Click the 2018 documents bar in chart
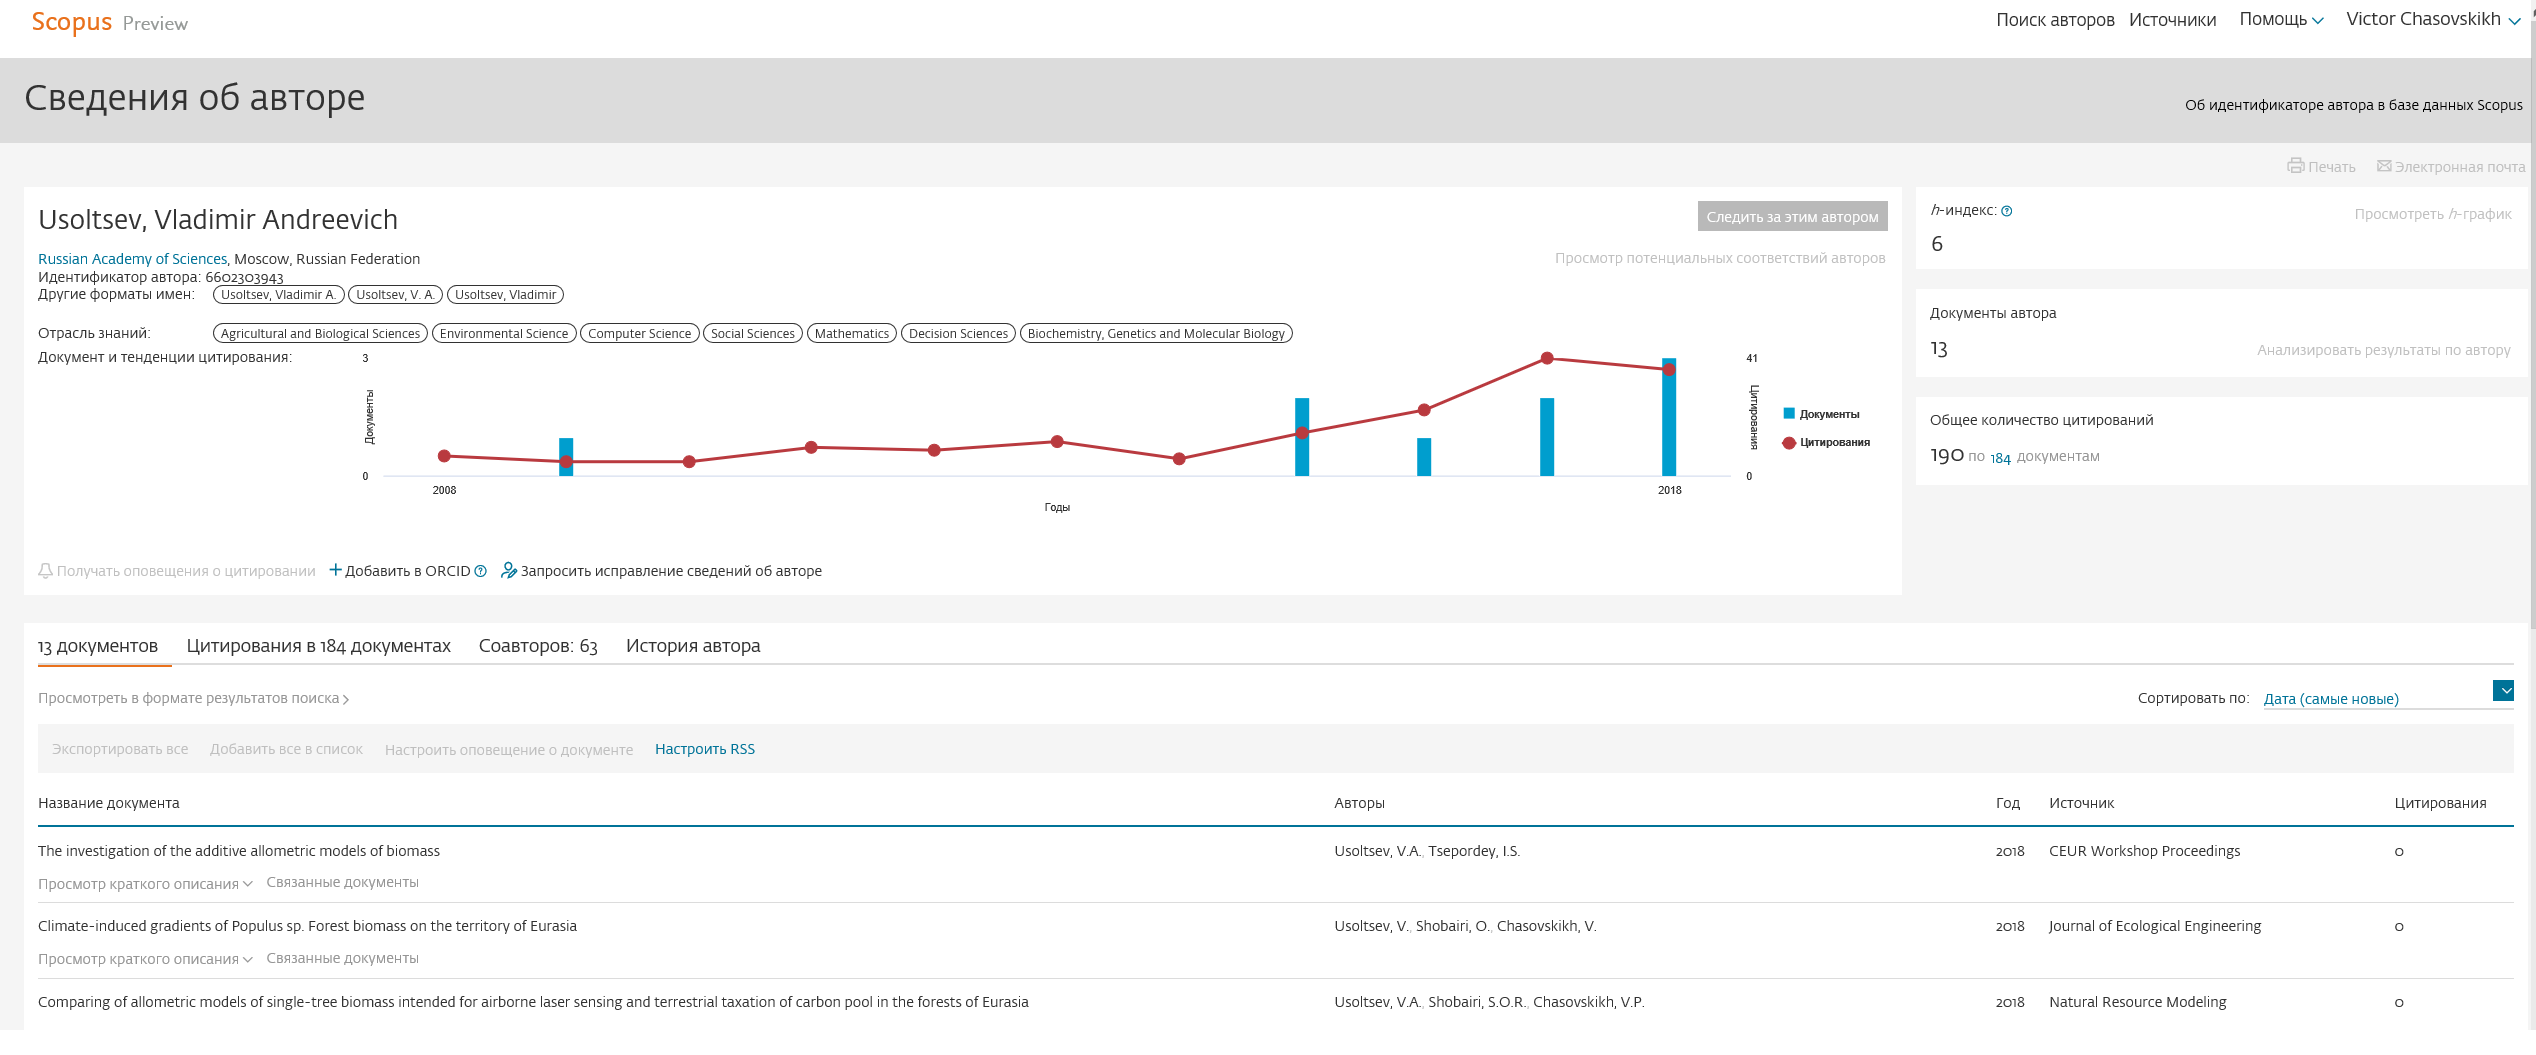 (1669, 420)
